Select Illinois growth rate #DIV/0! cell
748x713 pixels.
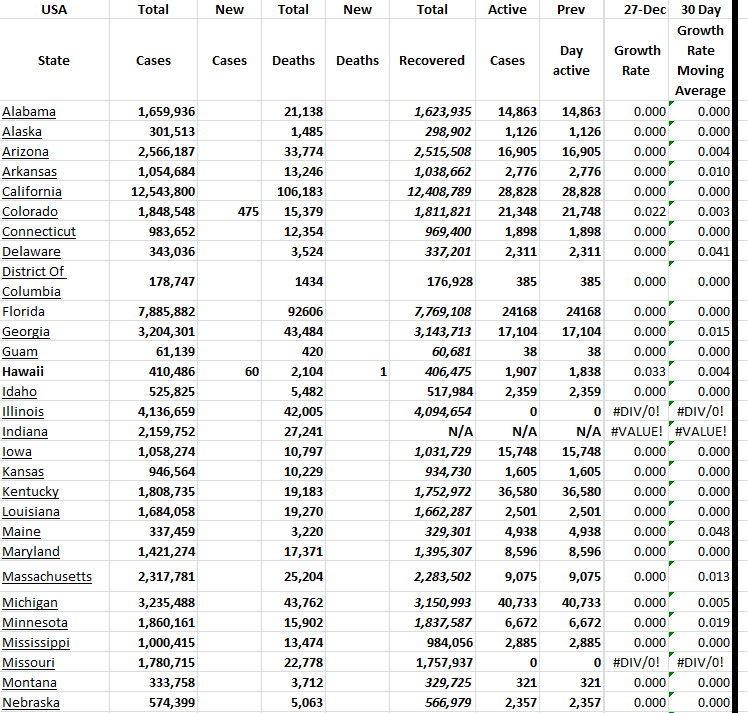coord(636,412)
